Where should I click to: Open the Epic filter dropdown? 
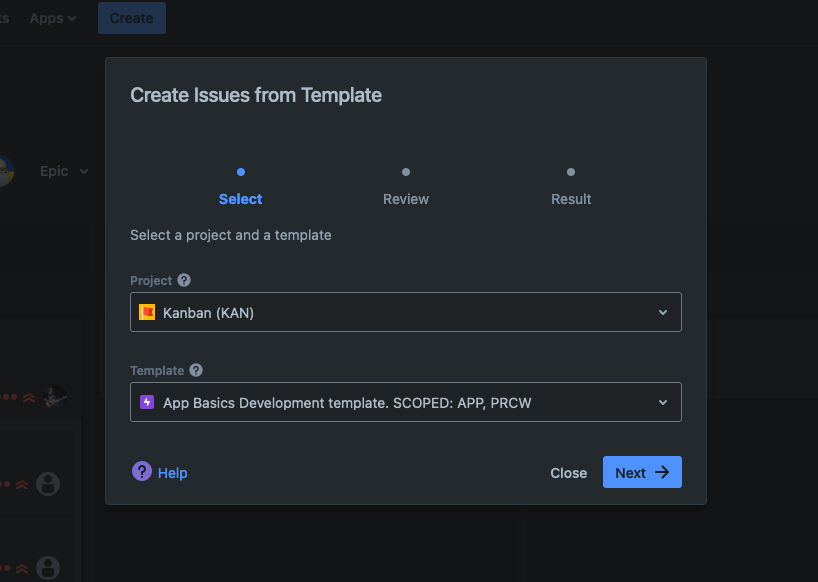[x=64, y=171]
